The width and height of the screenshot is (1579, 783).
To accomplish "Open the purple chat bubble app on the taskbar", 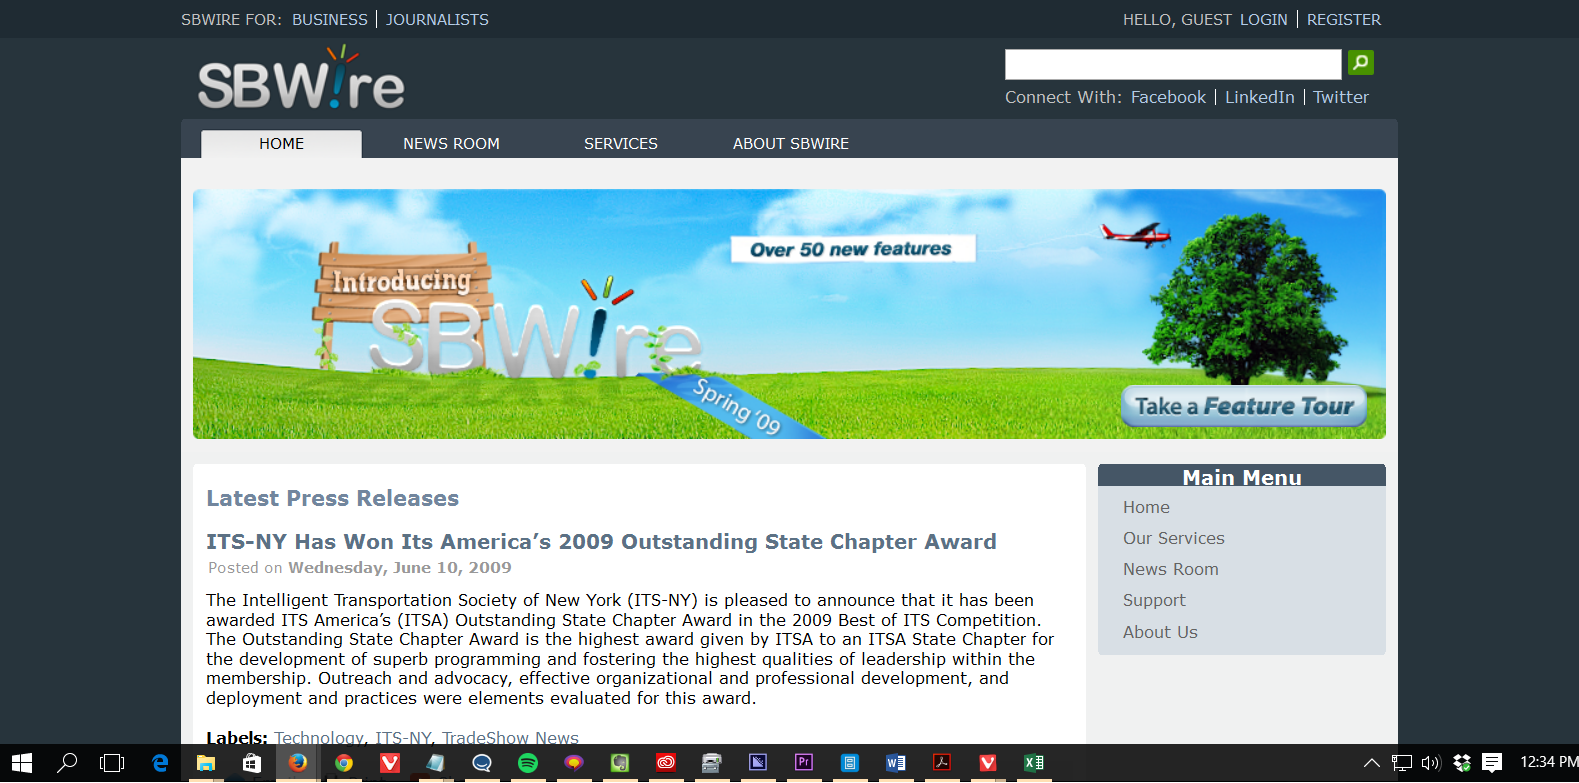I will click(x=574, y=763).
